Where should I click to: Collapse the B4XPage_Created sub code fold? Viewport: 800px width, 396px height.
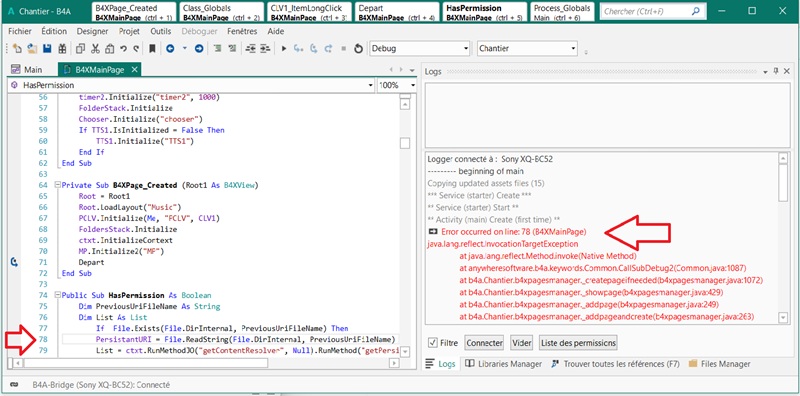pos(57,185)
